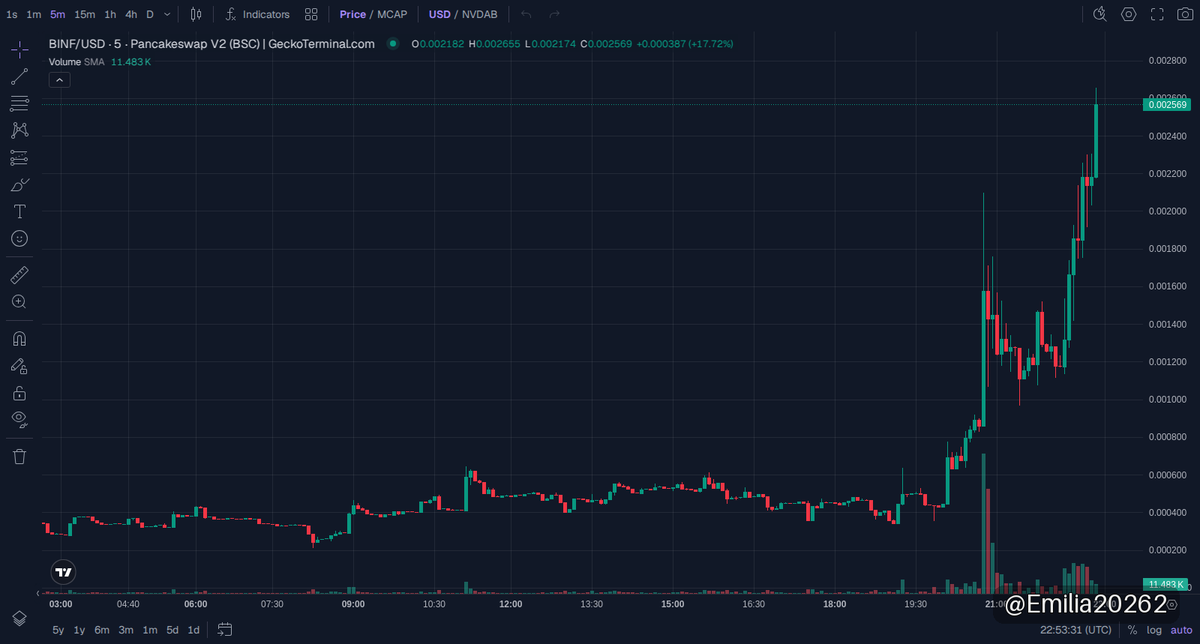Select the XABCD pattern tool

click(19, 130)
